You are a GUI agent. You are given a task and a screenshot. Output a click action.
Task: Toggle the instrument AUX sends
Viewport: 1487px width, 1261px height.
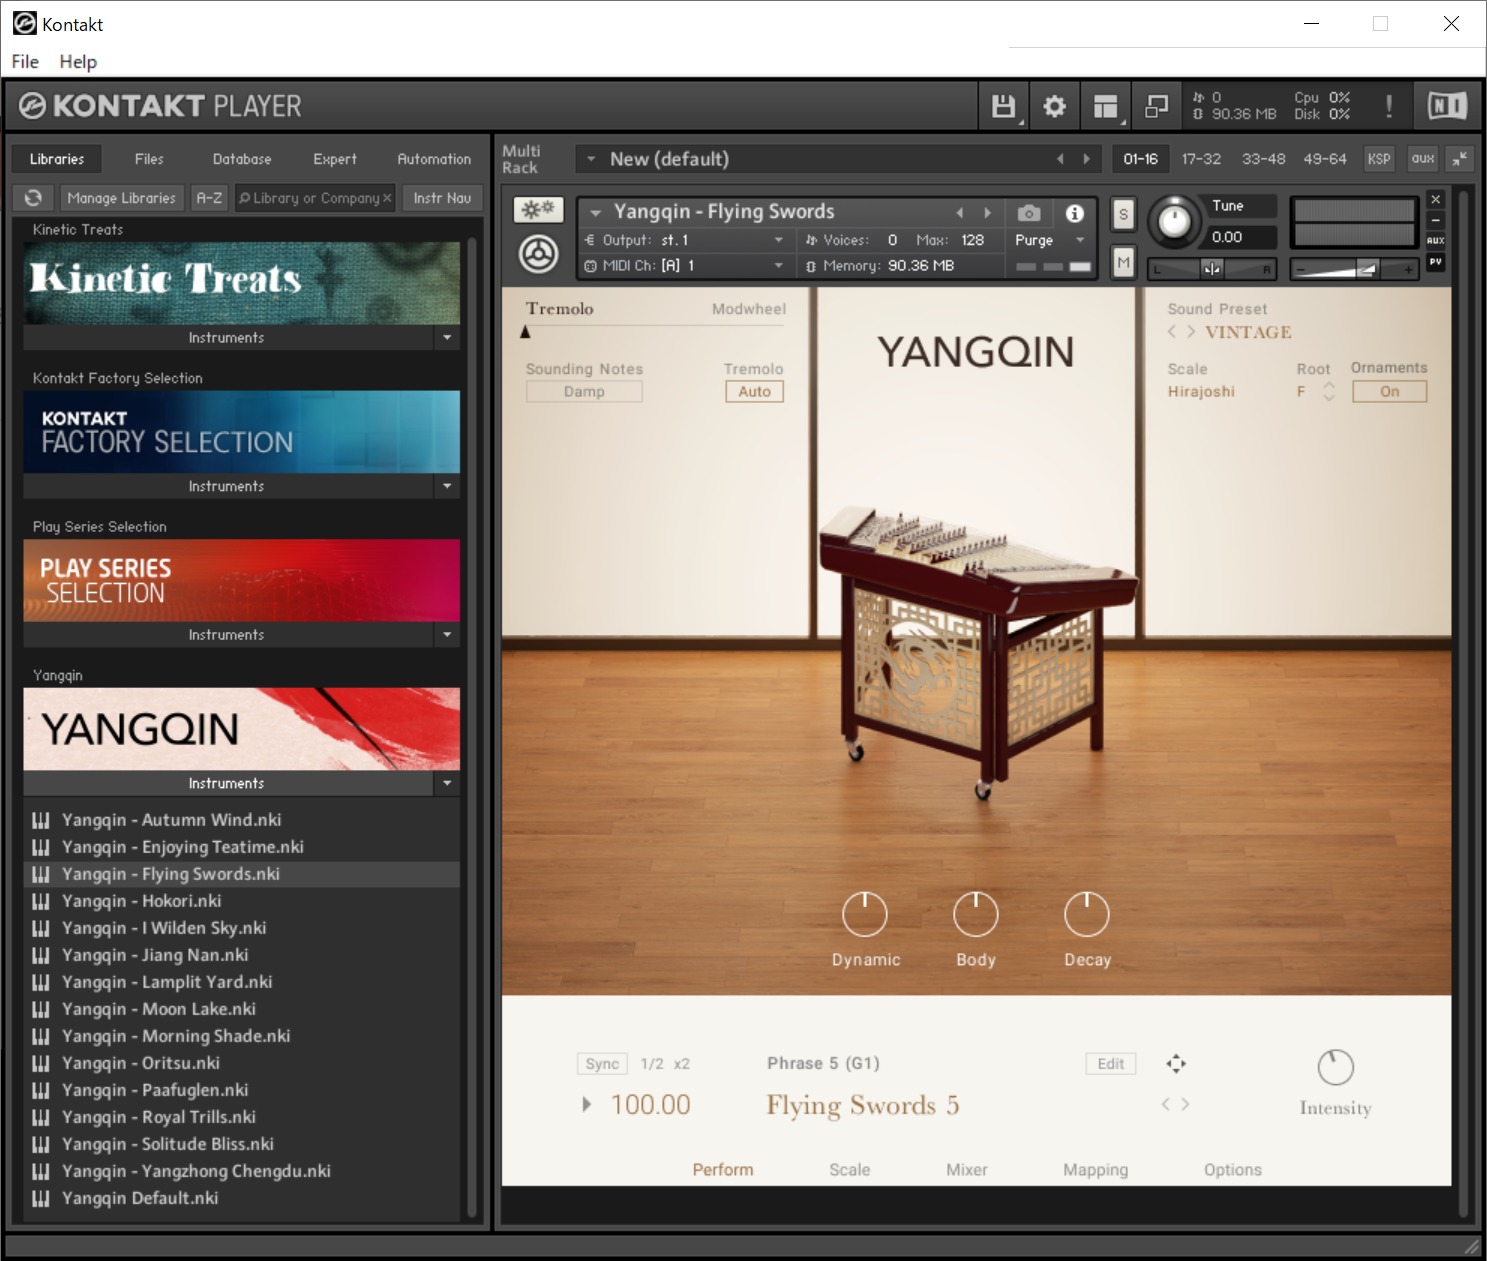click(x=1435, y=240)
